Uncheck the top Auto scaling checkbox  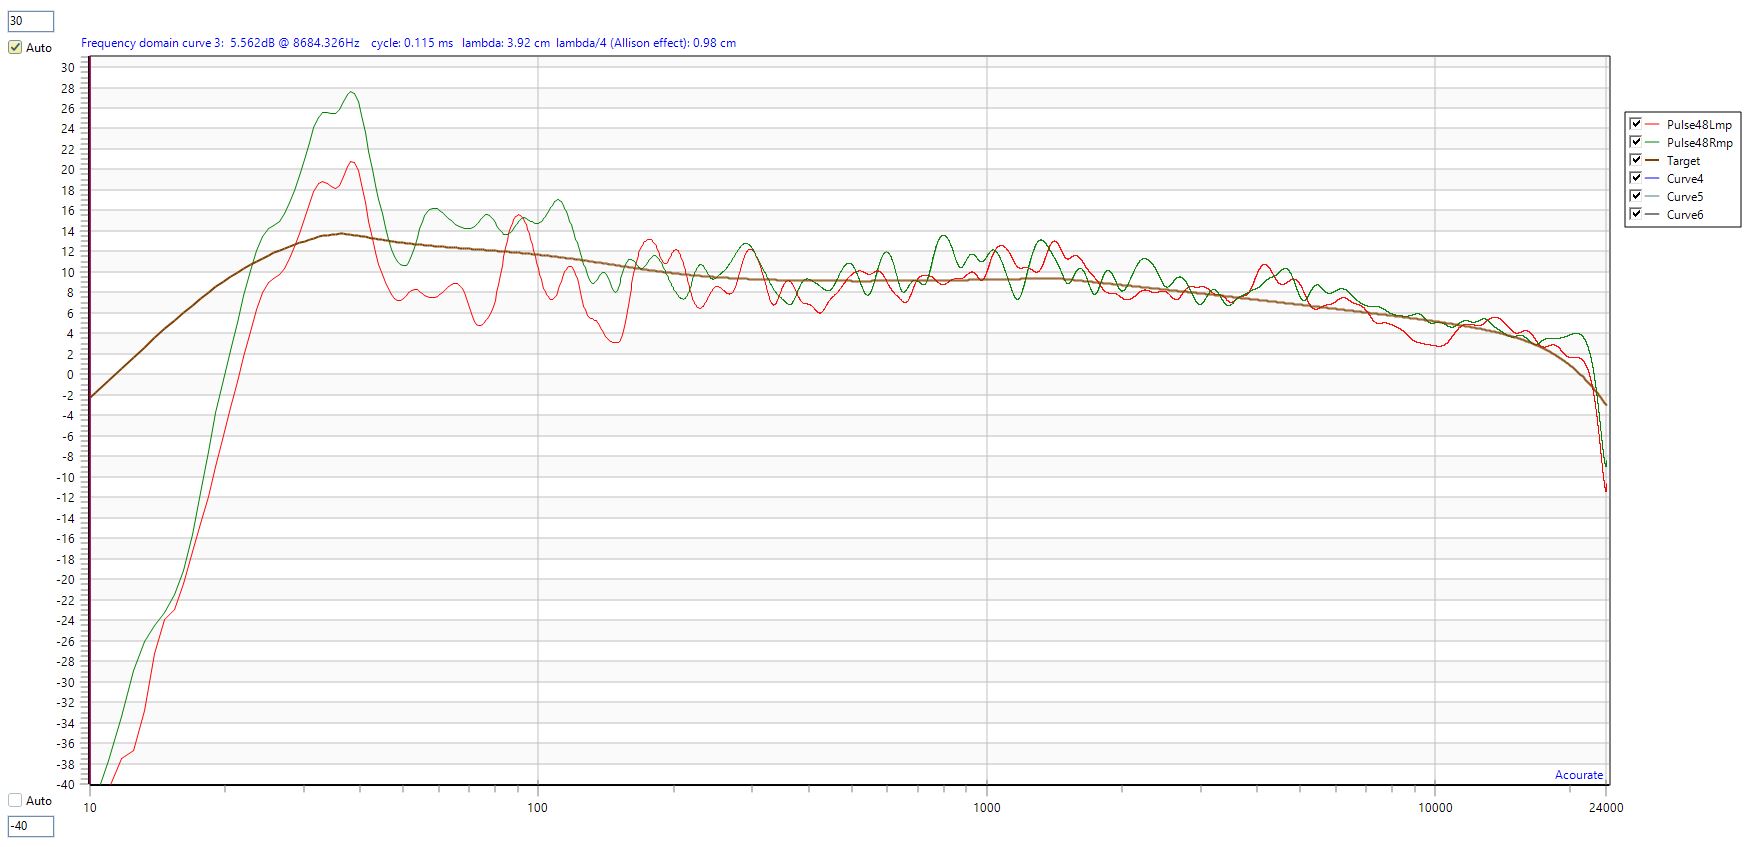(x=15, y=47)
